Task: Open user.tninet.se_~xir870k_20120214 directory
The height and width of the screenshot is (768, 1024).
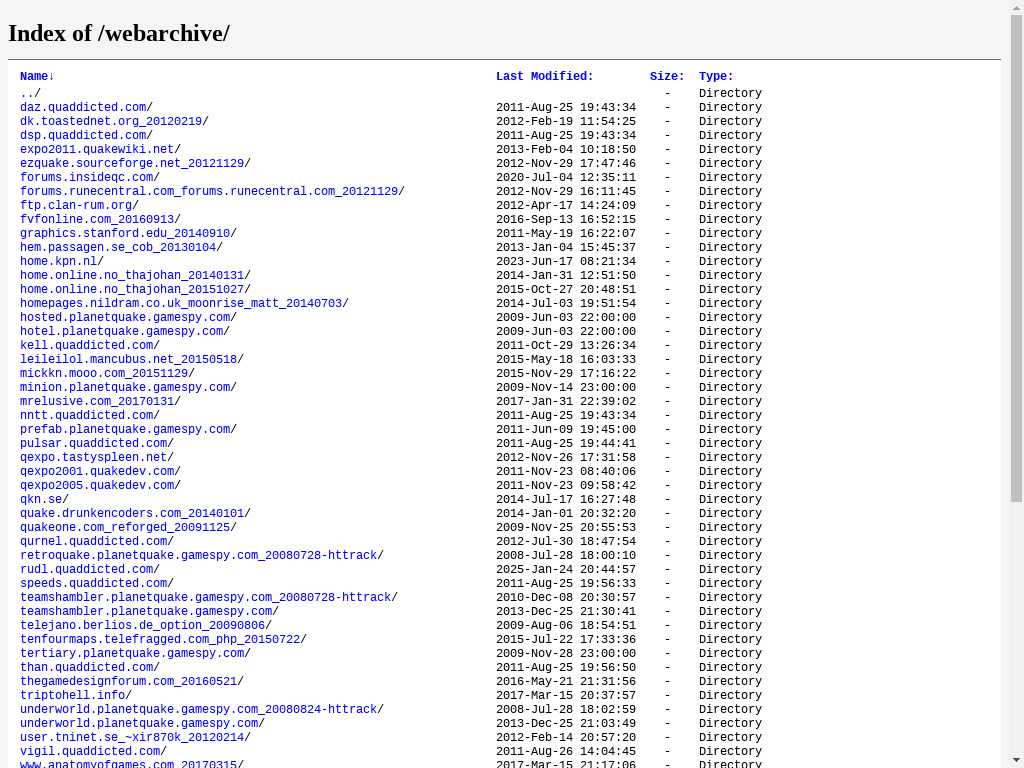Action: [132, 739]
